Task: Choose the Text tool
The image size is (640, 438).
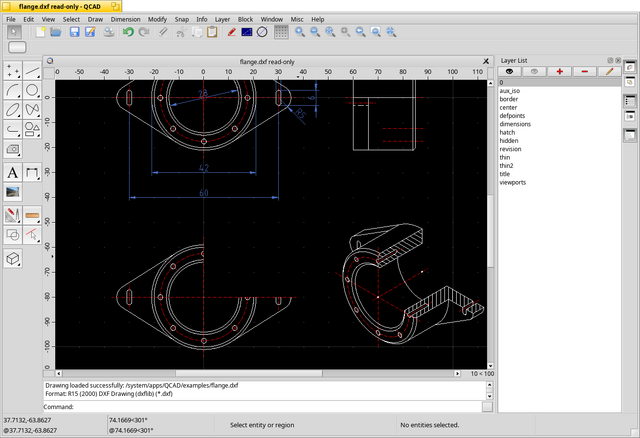Action: pyautogui.click(x=13, y=173)
